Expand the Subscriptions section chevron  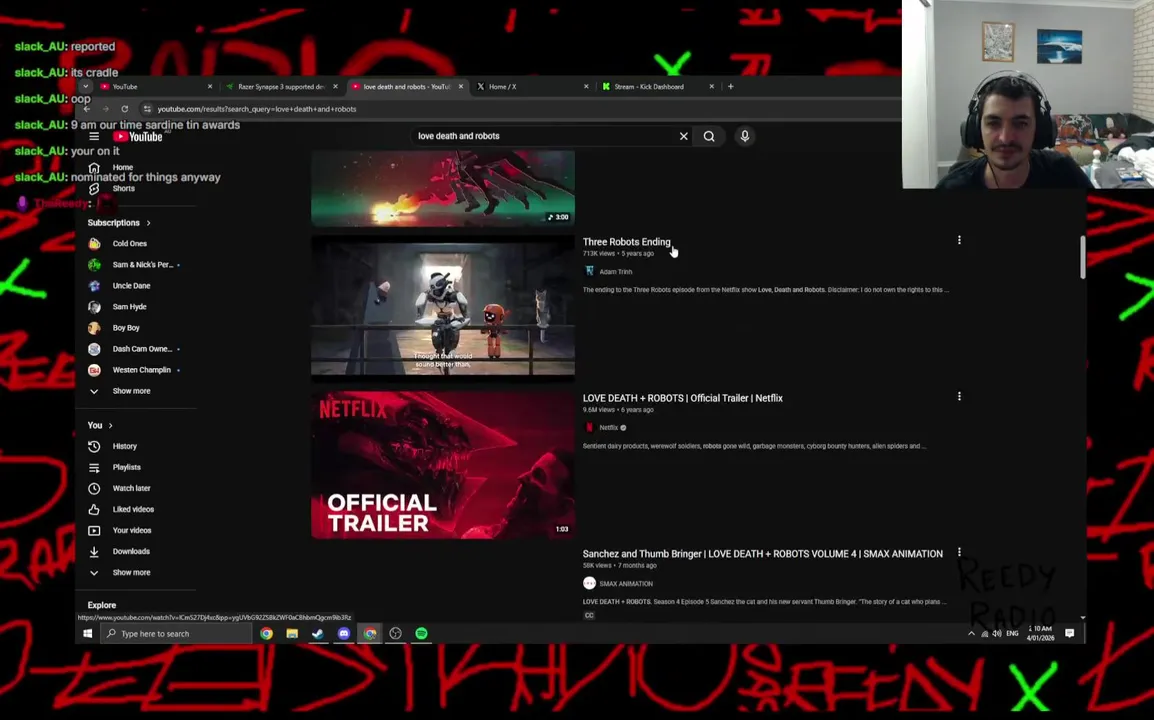149,222
